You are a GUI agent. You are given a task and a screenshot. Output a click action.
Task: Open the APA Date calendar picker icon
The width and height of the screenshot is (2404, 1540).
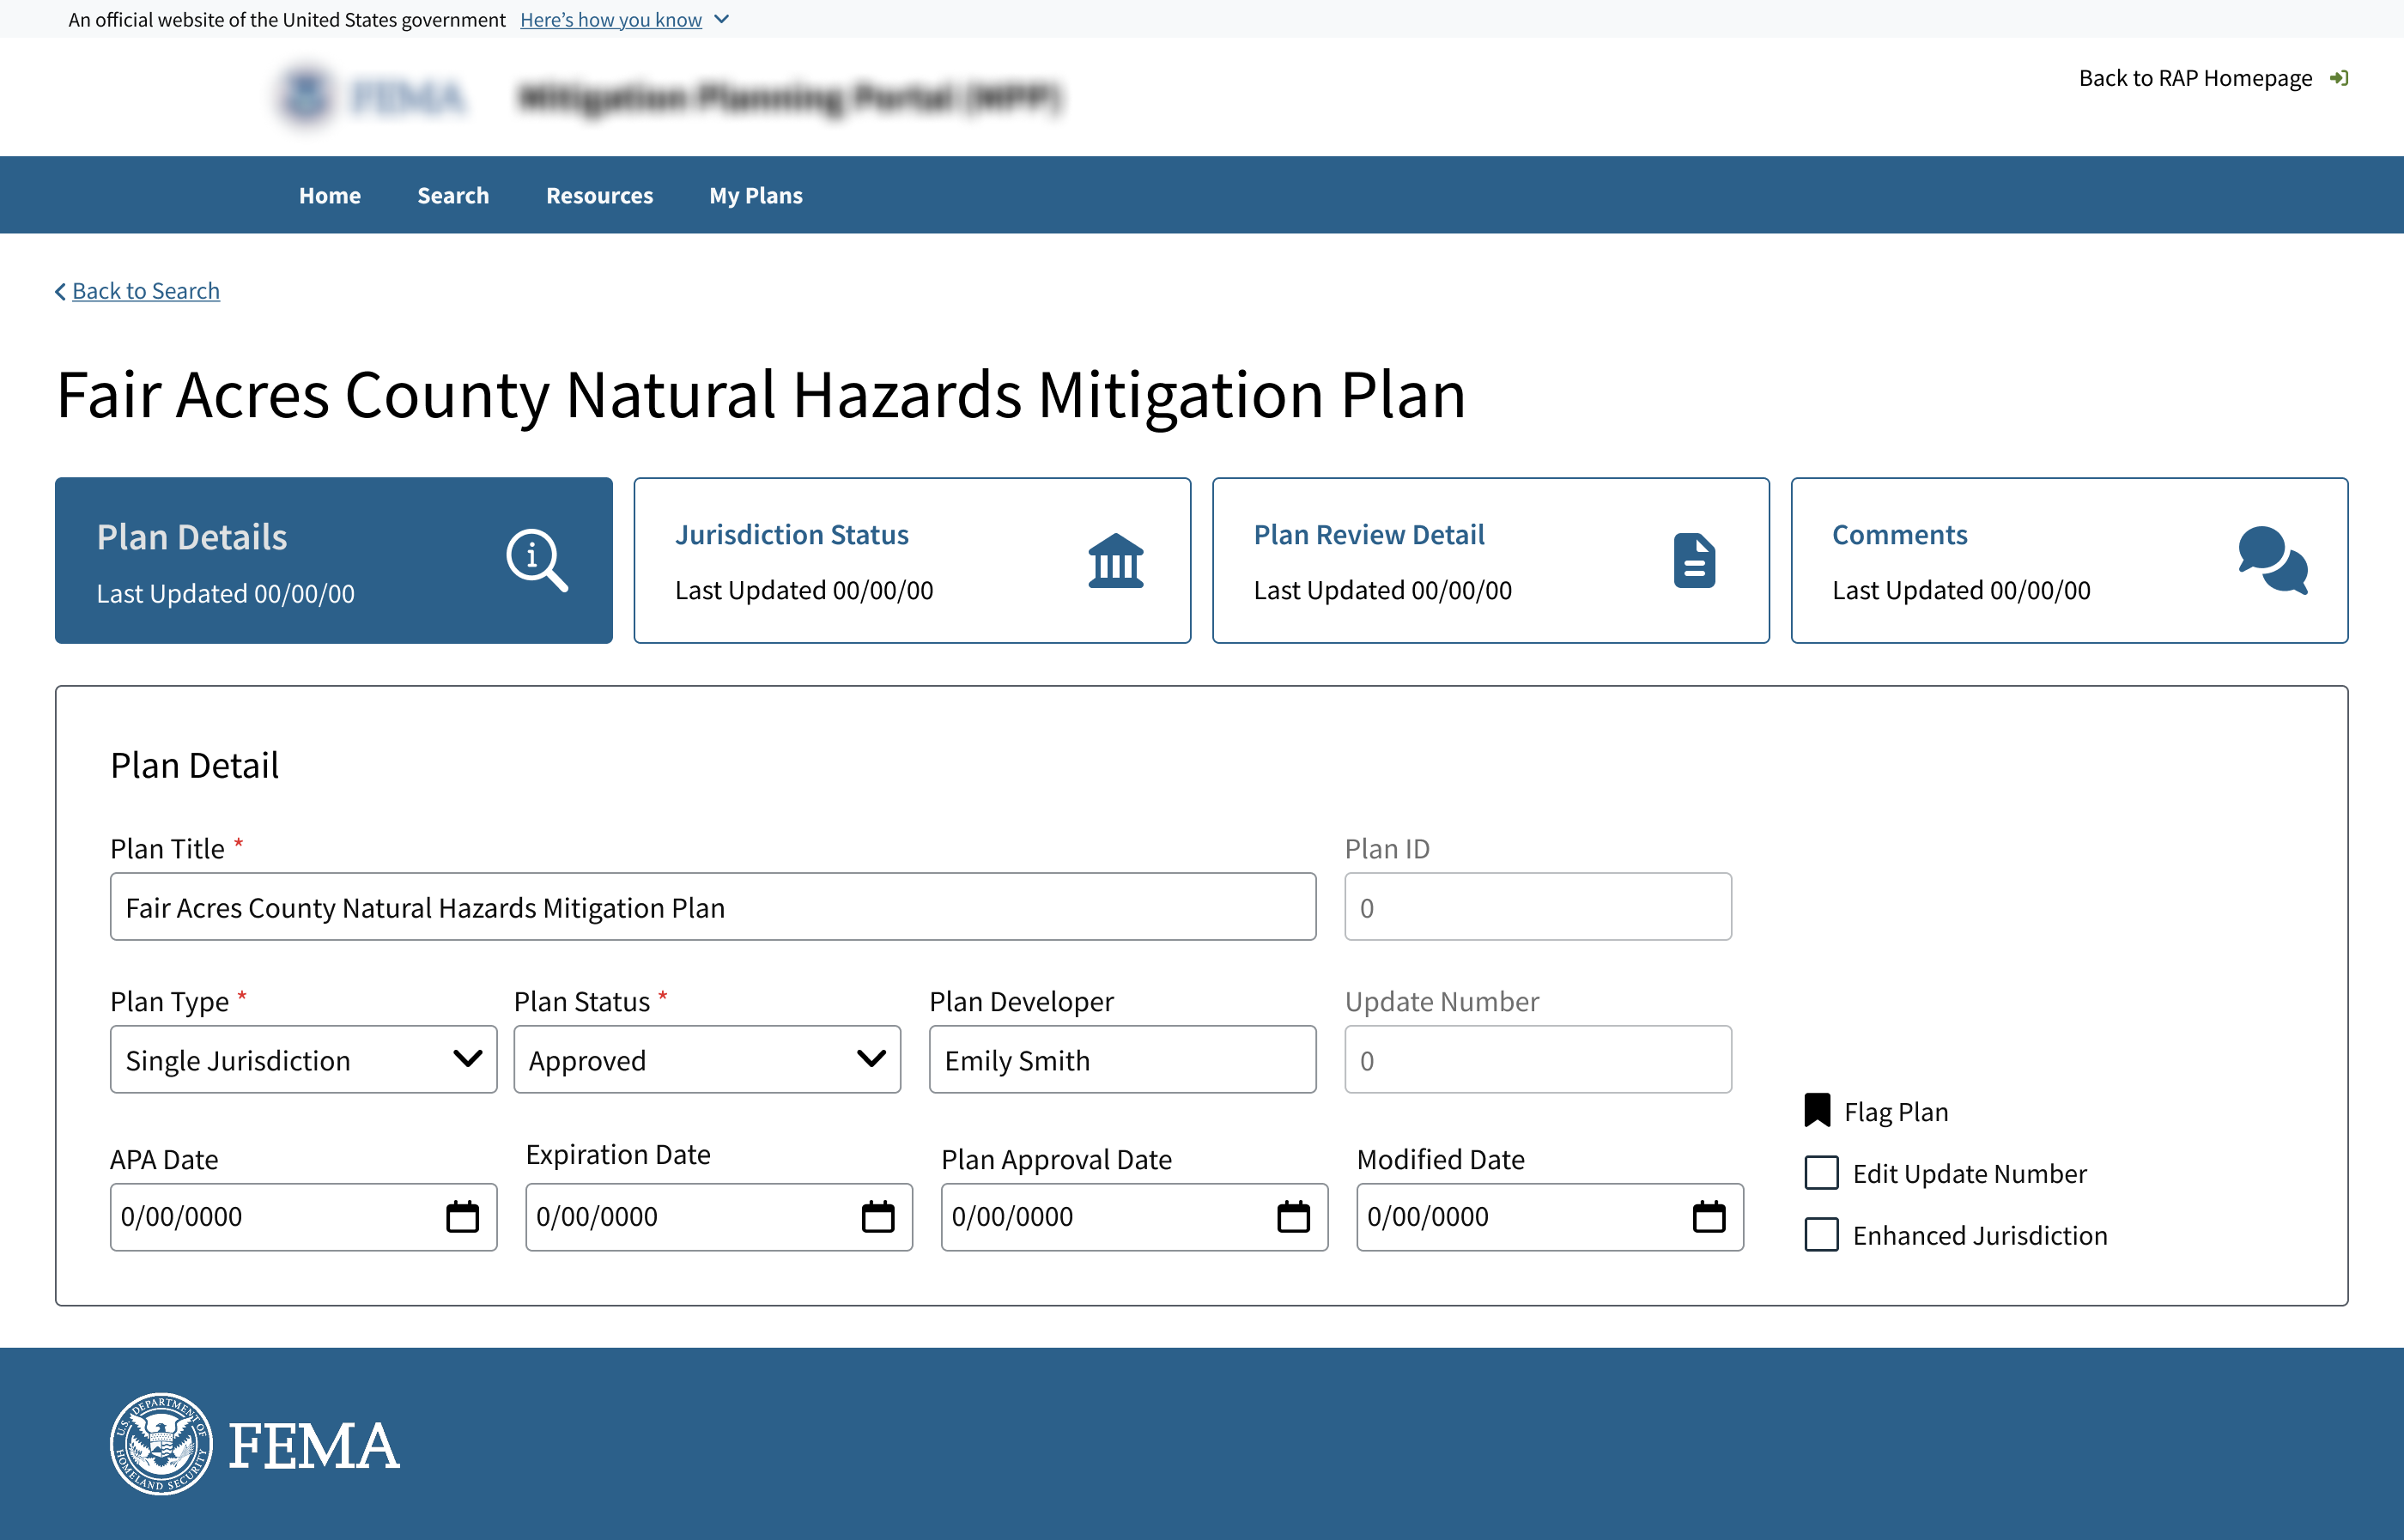[462, 1217]
